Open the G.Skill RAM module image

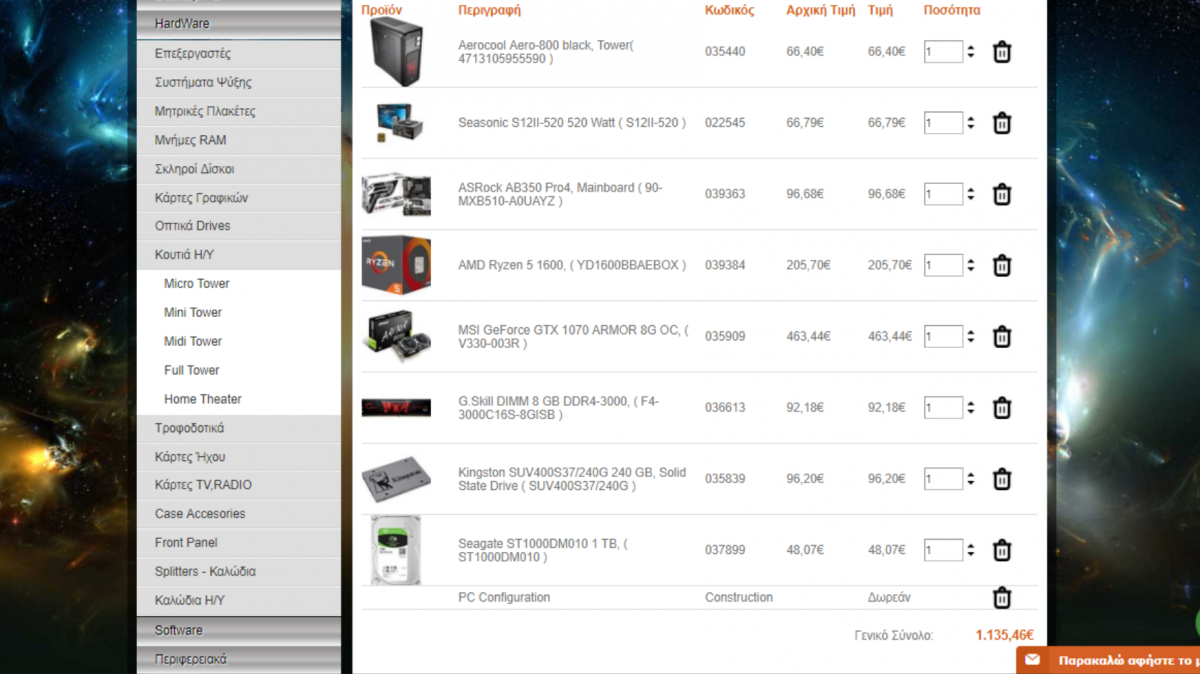coord(396,408)
